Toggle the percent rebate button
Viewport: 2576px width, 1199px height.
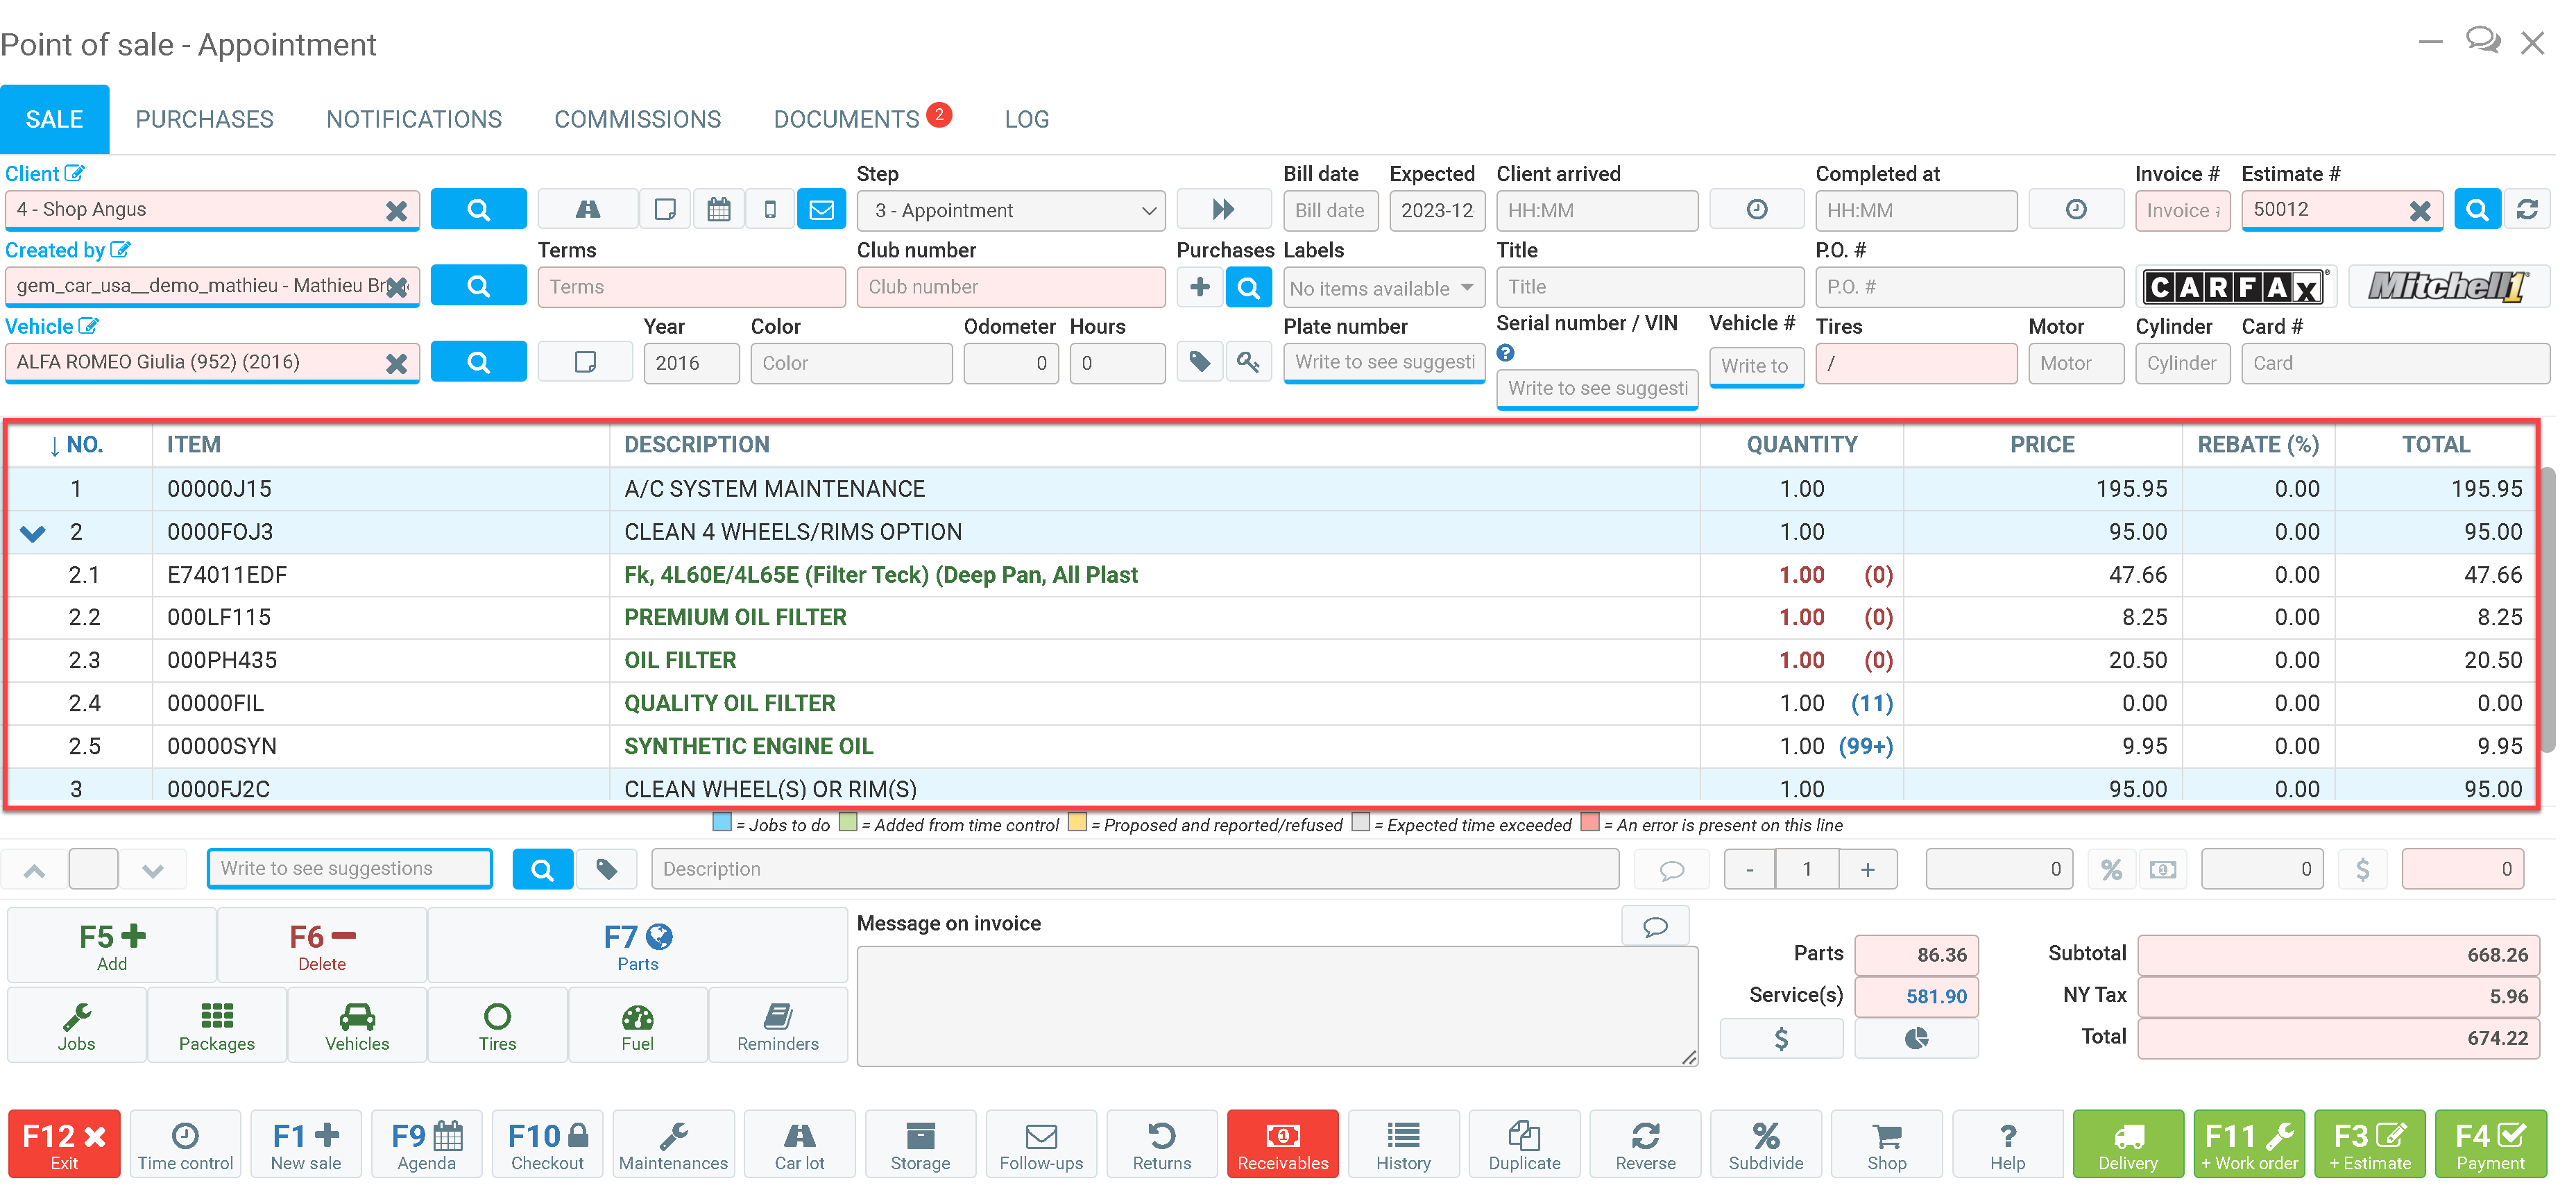(2110, 869)
